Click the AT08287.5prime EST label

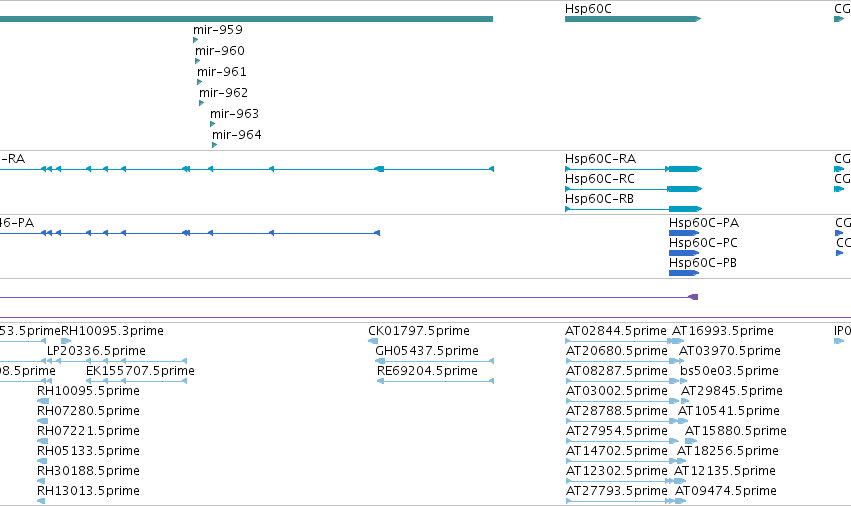[x=617, y=371]
